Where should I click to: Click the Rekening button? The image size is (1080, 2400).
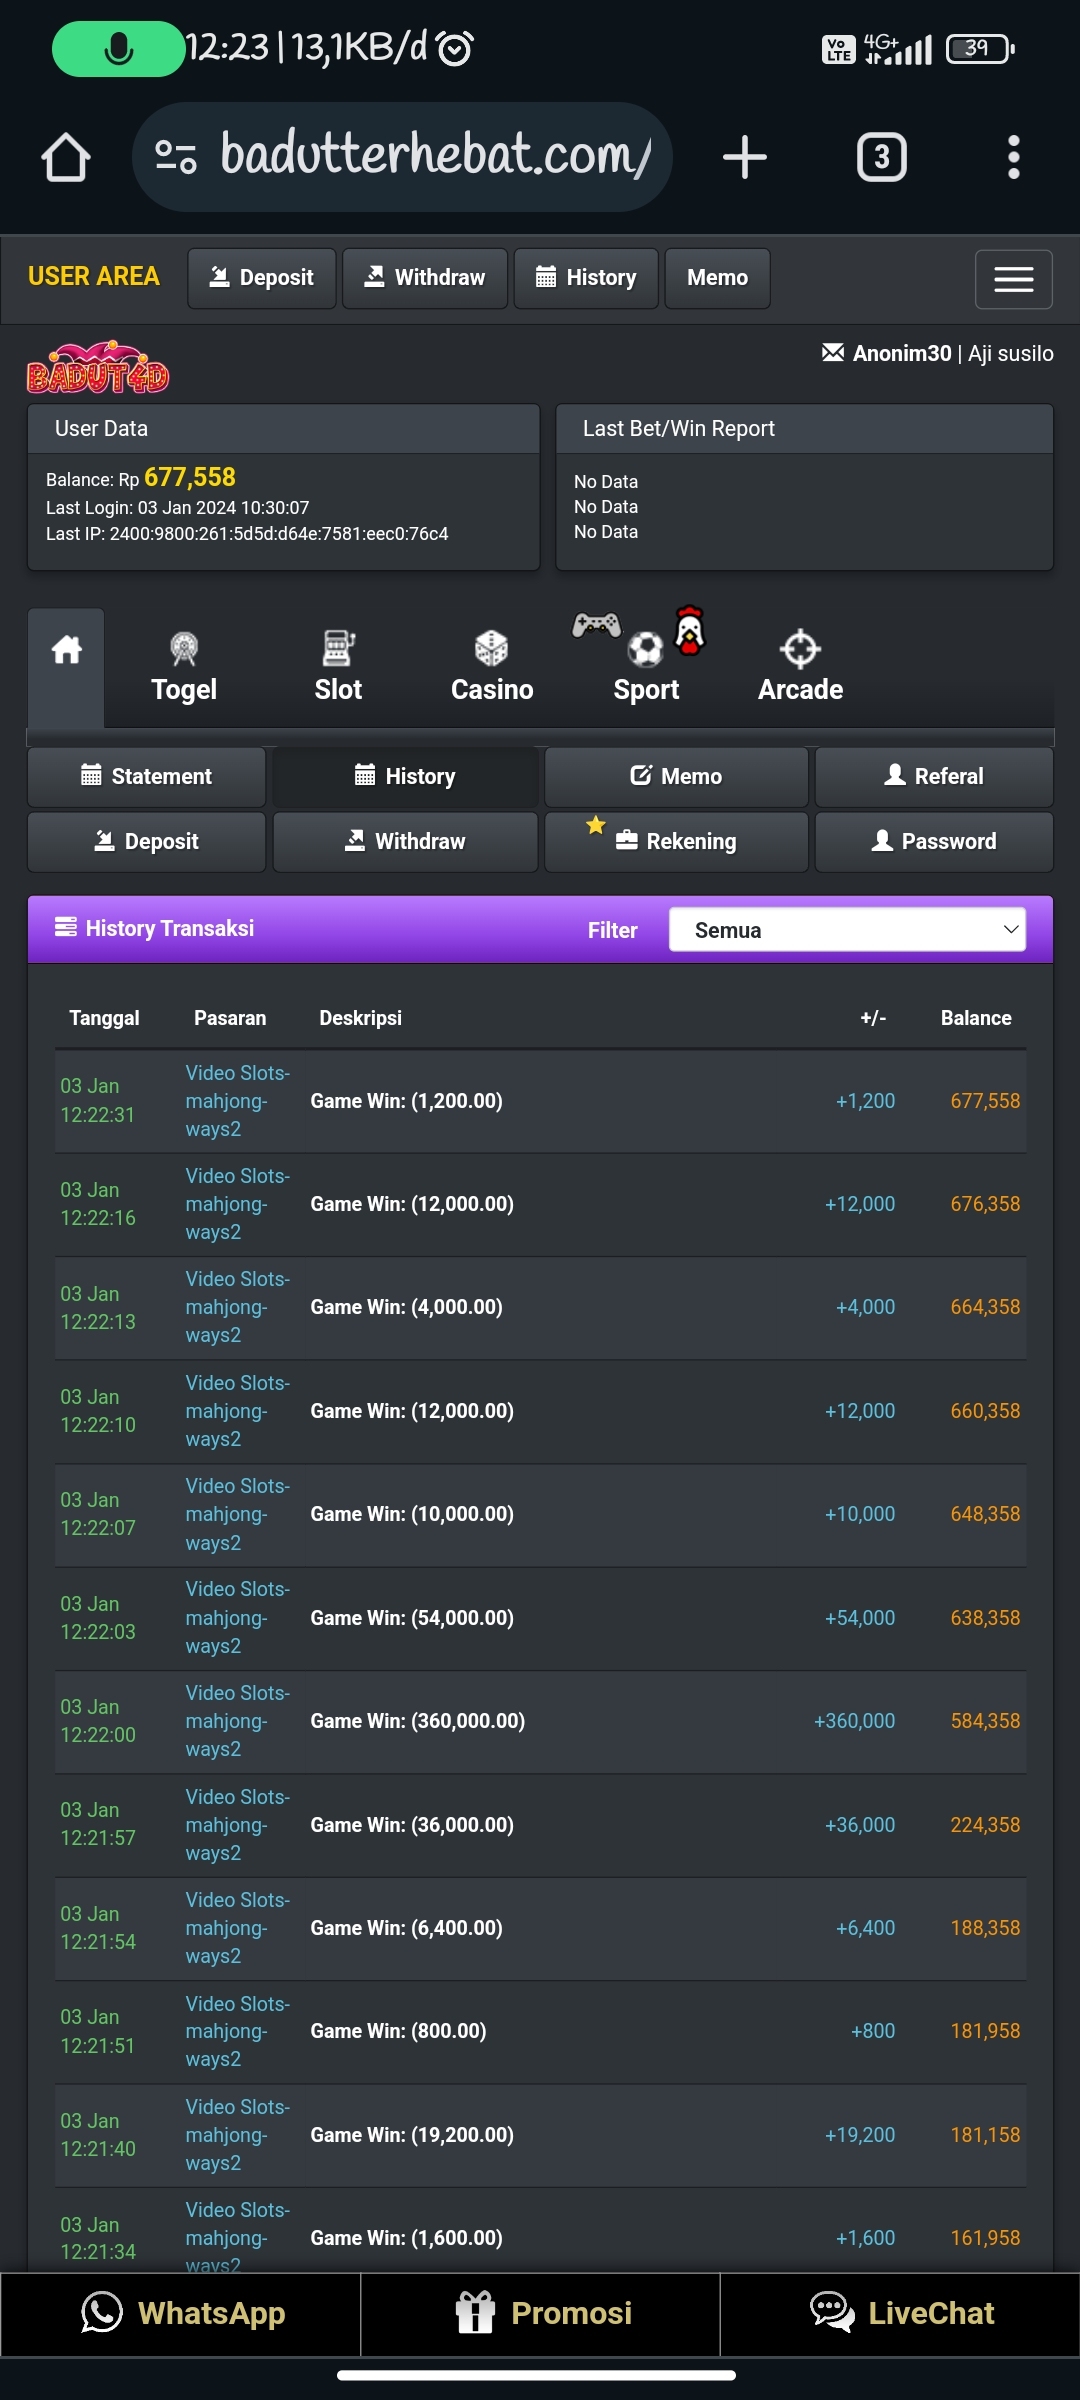(676, 842)
